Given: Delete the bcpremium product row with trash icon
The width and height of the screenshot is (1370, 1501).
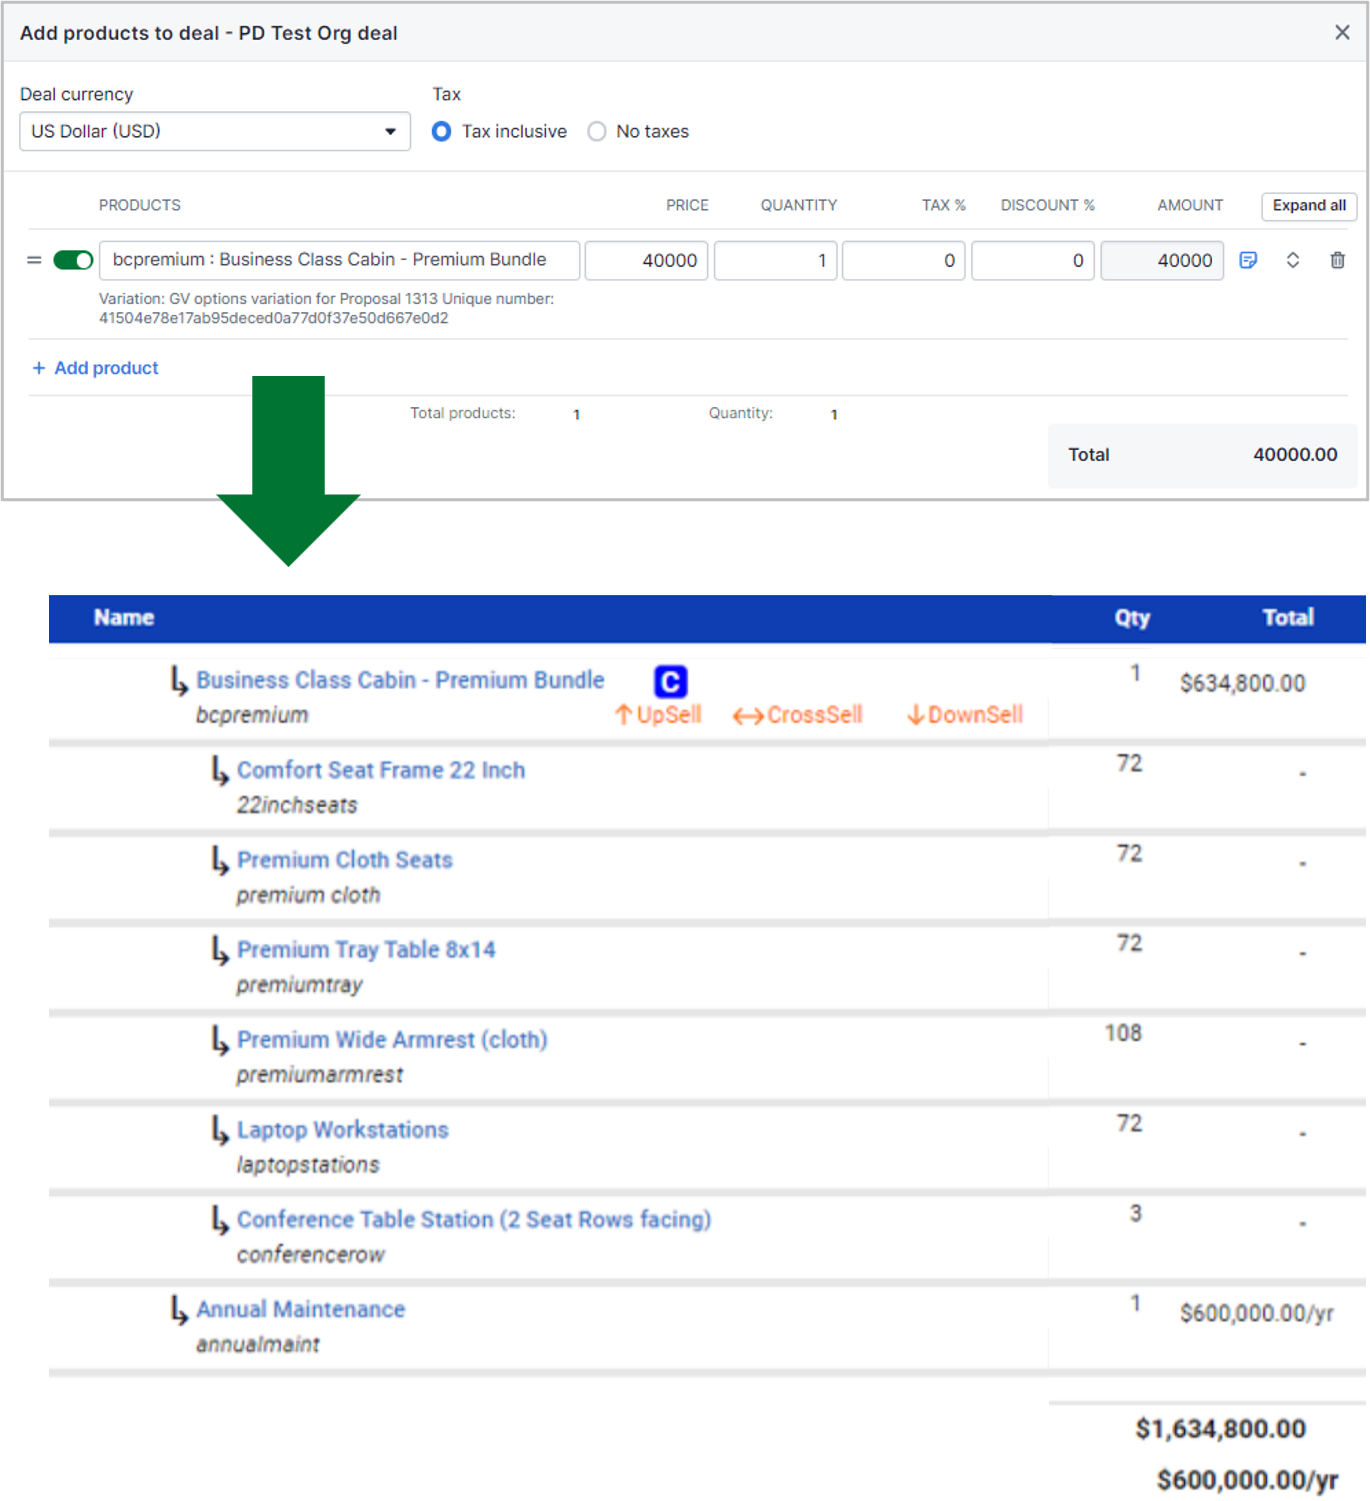Looking at the screenshot, I should (x=1337, y=260).
